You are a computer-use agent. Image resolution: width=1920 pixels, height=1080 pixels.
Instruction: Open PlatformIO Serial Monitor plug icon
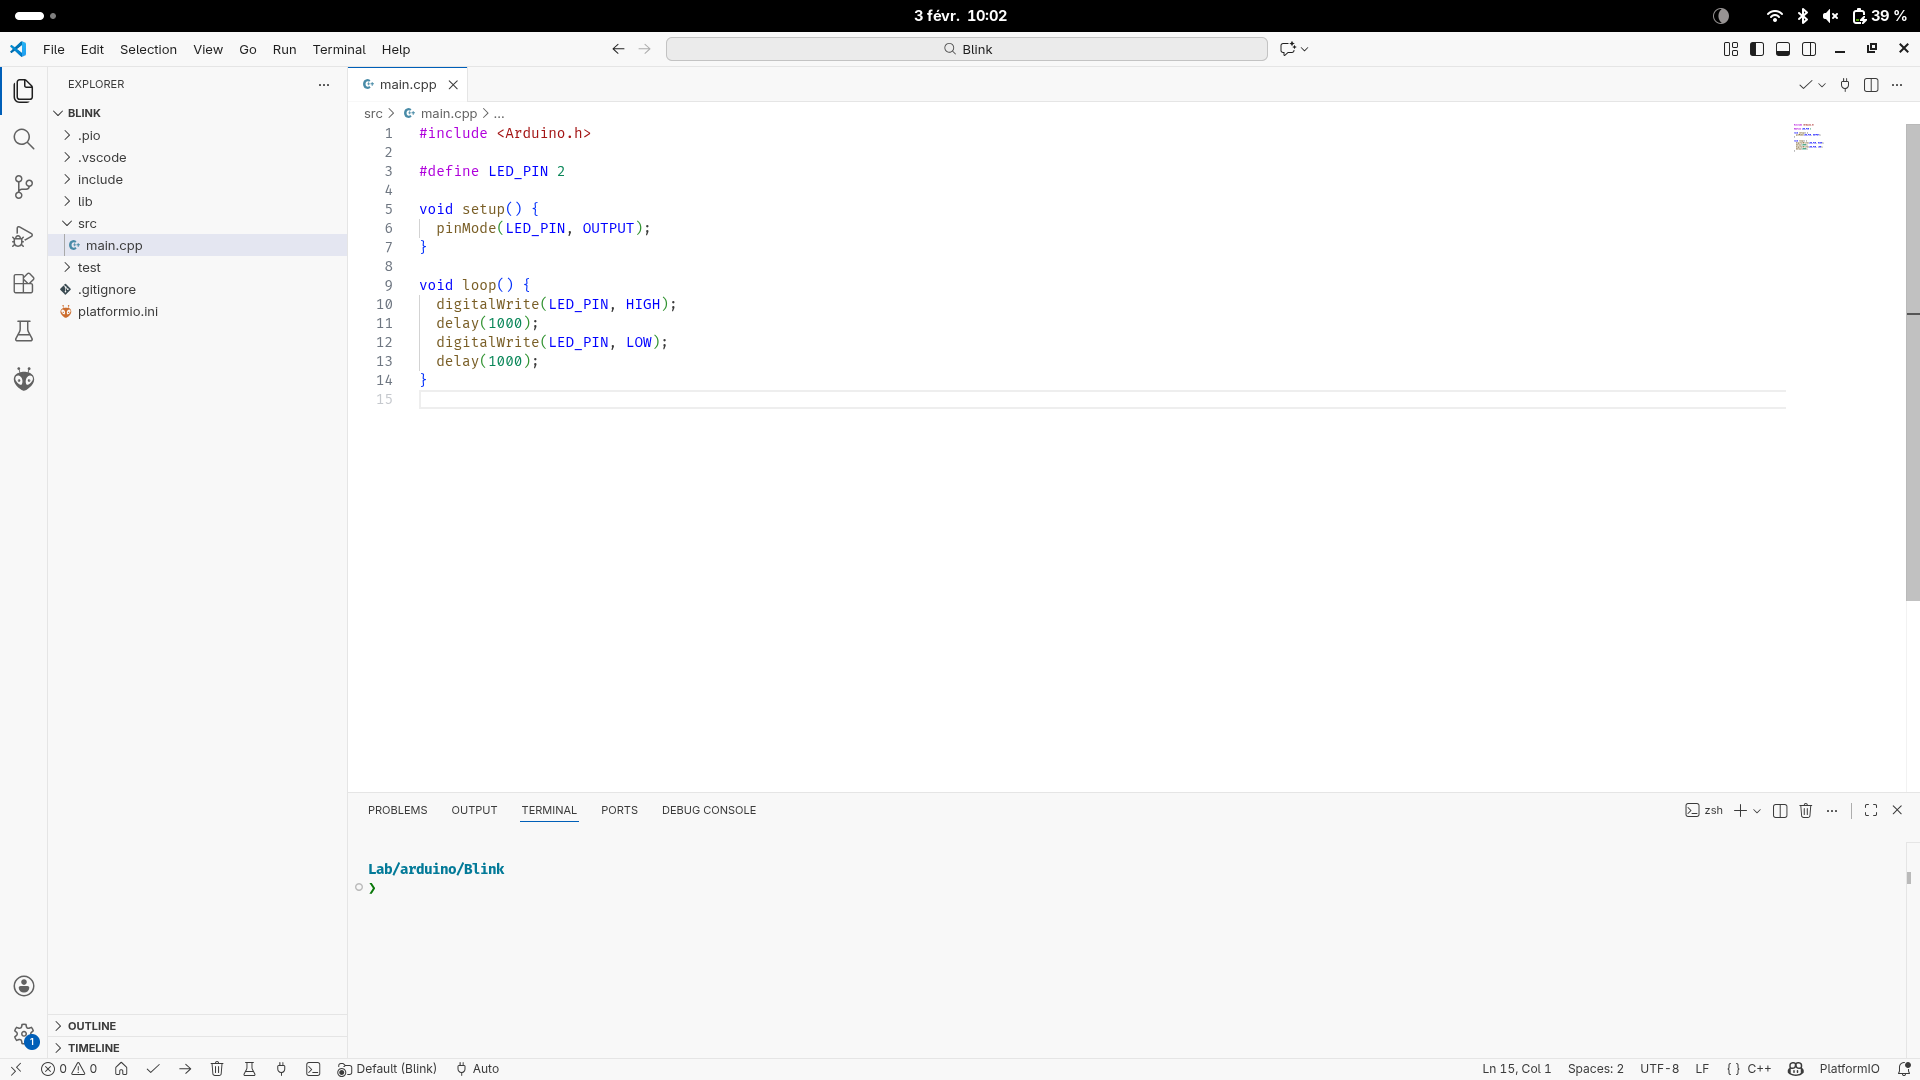coord(281,1069)
